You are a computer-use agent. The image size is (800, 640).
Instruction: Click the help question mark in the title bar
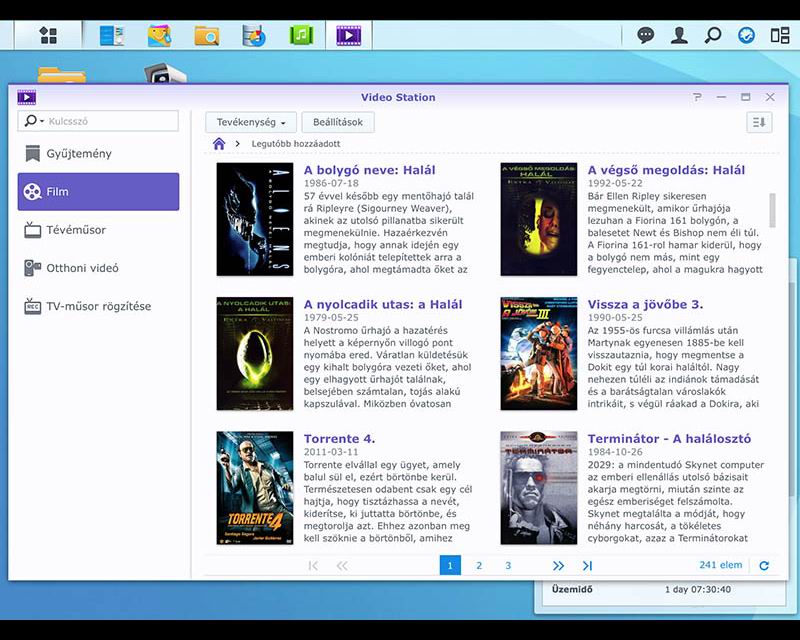pos(697,97)
